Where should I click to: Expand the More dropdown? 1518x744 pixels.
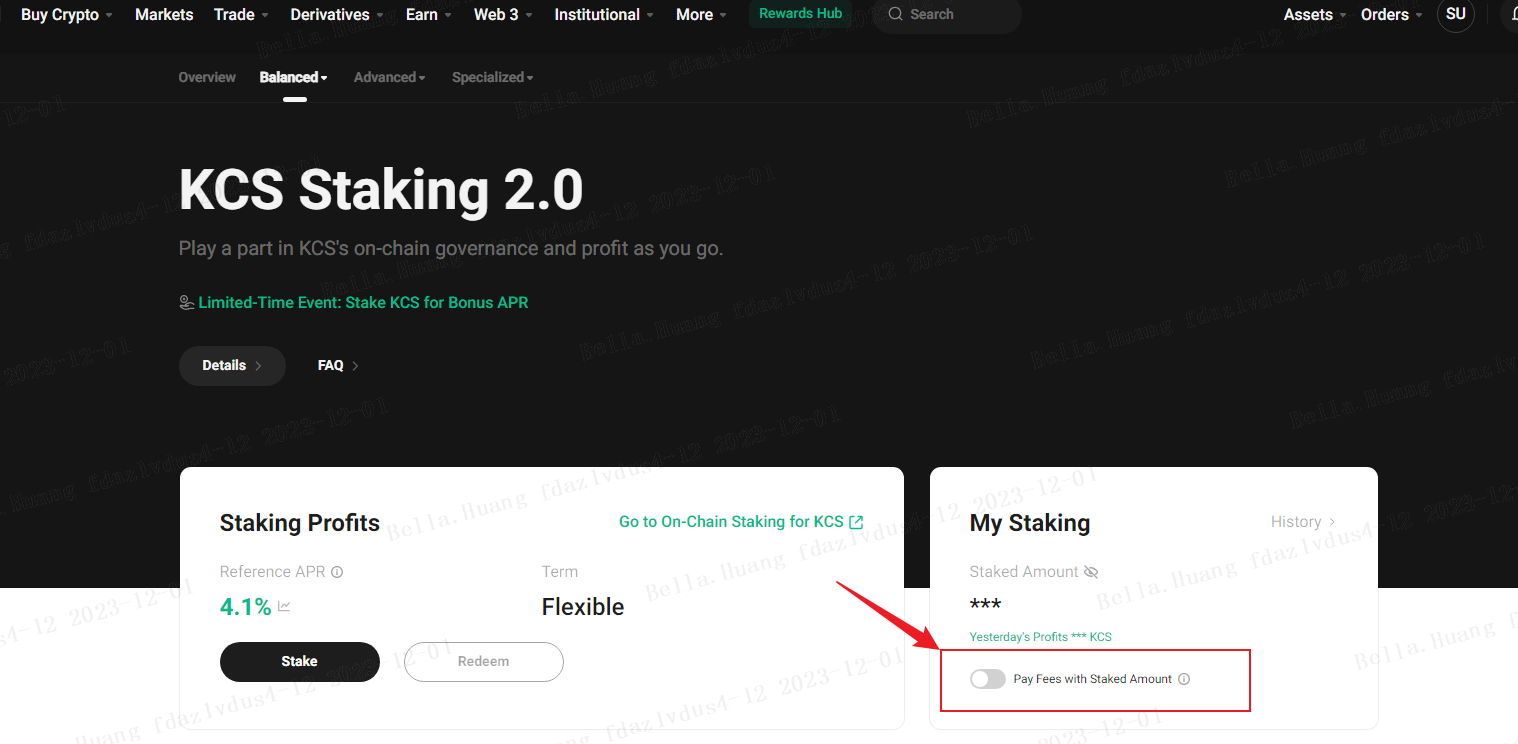tap(701, 15)
